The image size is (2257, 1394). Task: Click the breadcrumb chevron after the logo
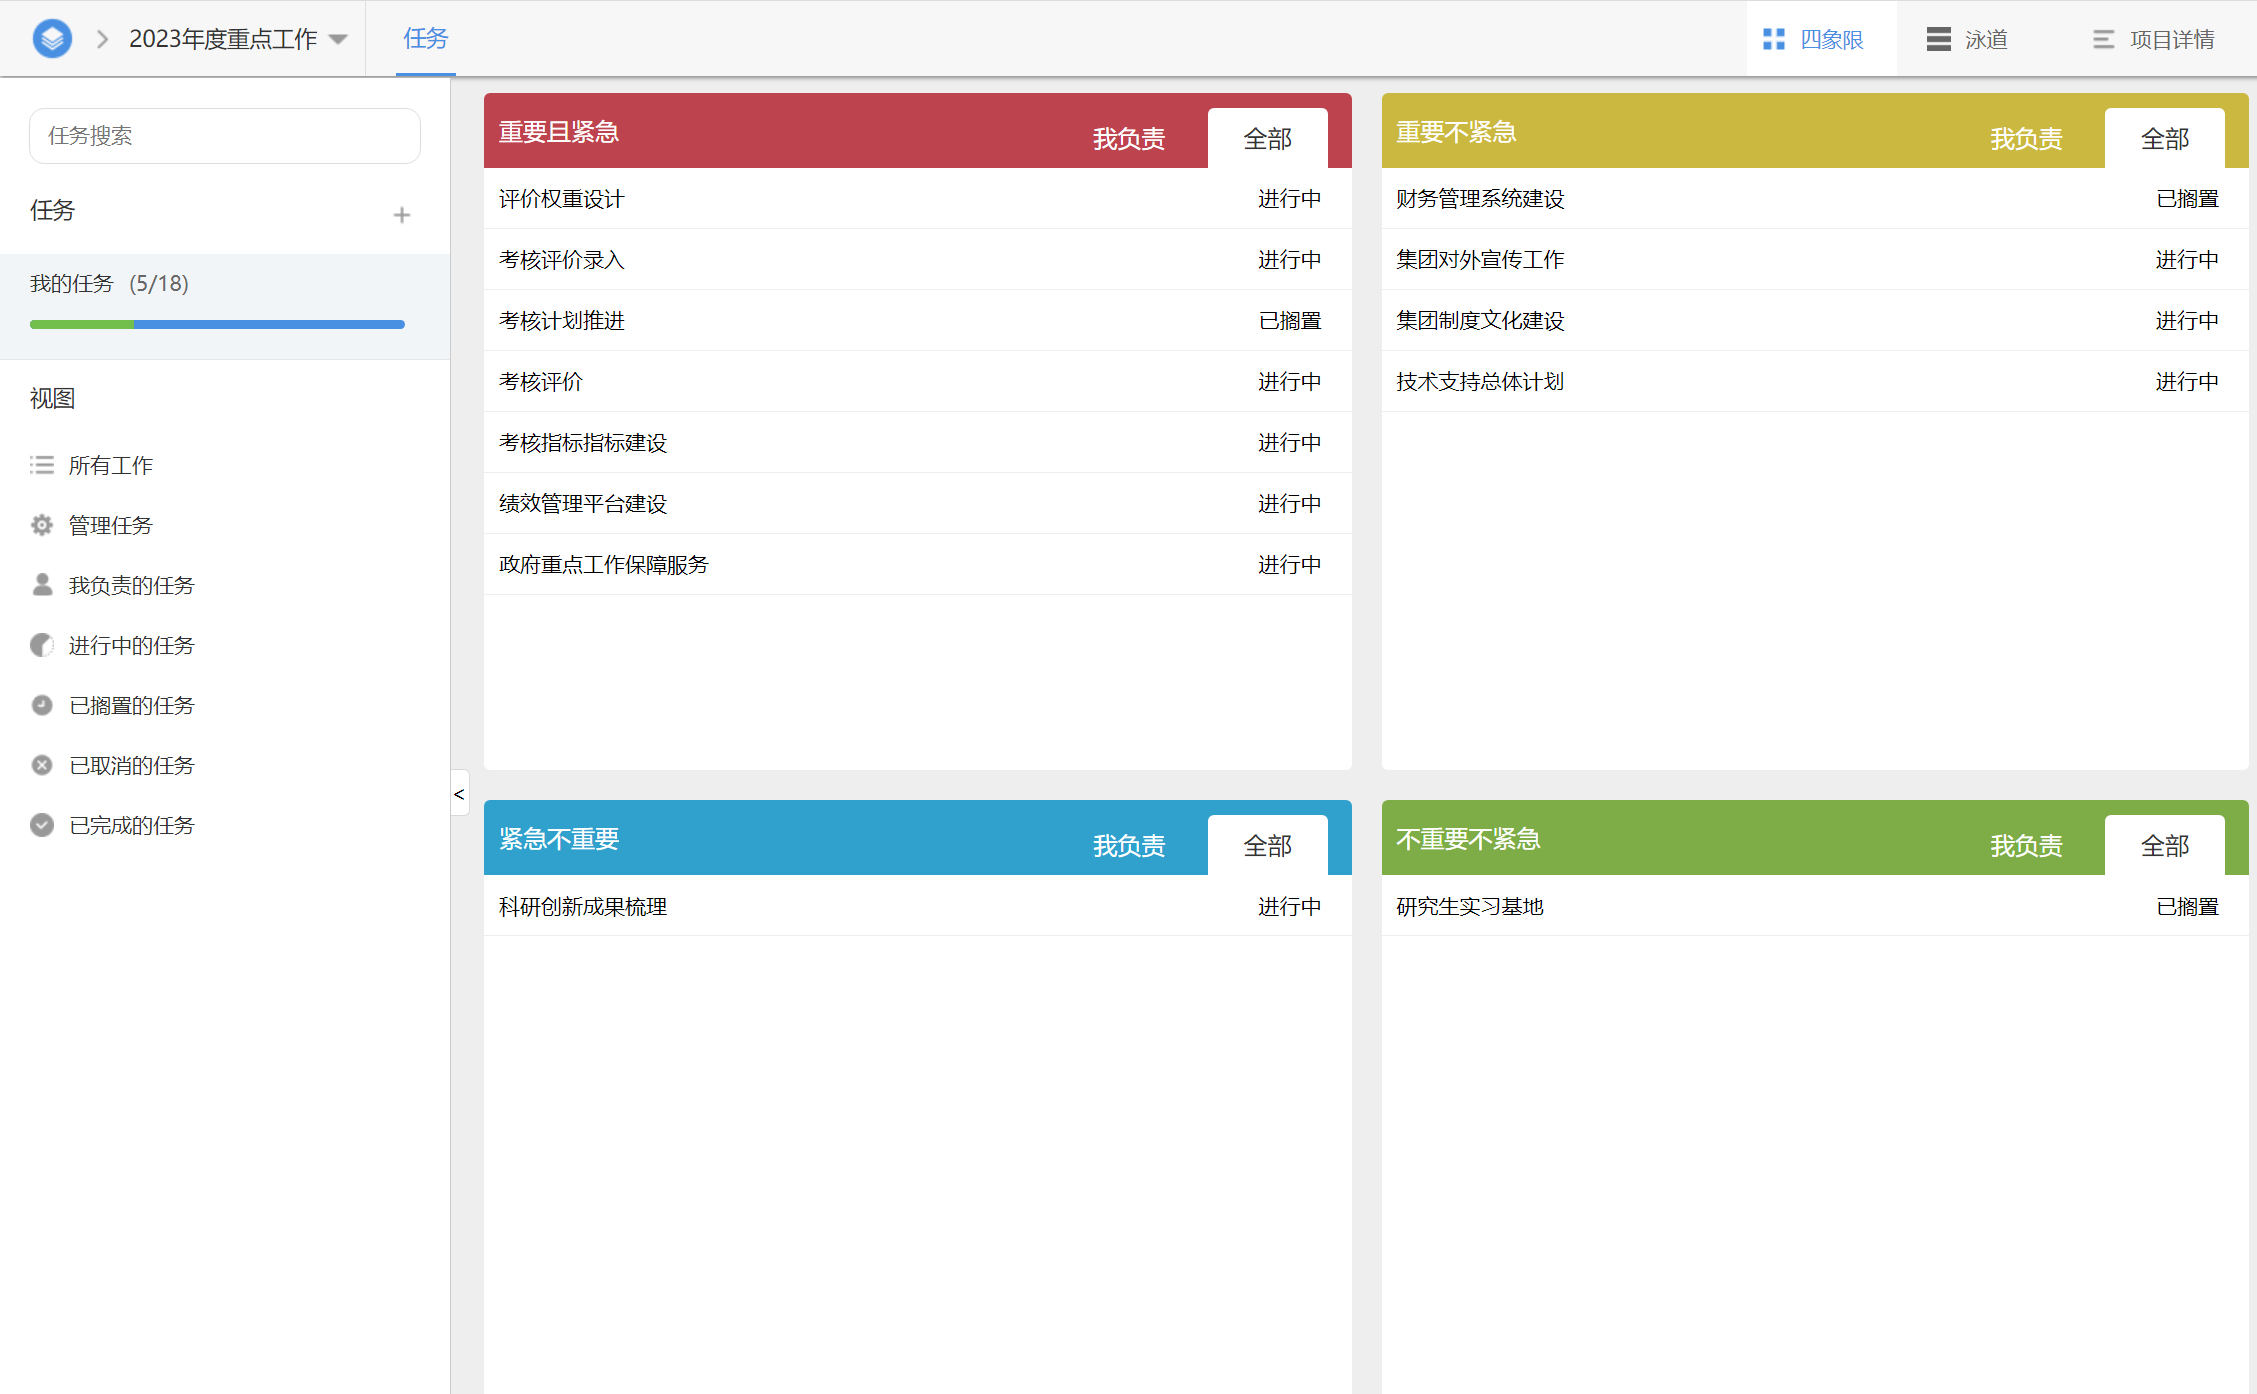[102, 39]
